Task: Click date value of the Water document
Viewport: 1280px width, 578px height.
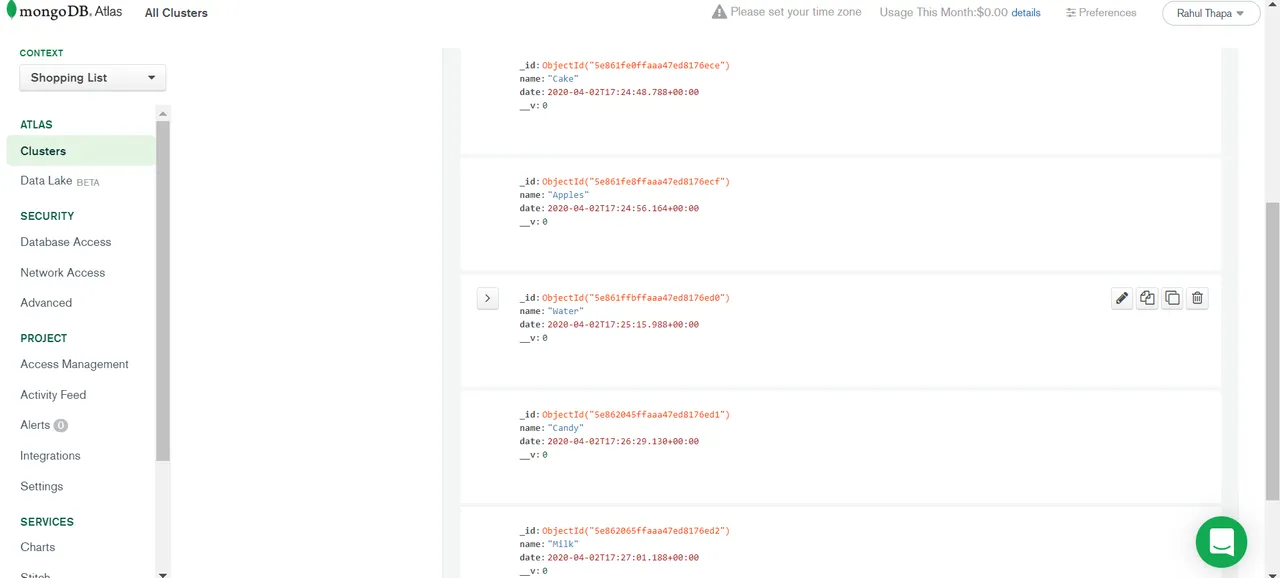Action: click(x=623, y=325)
